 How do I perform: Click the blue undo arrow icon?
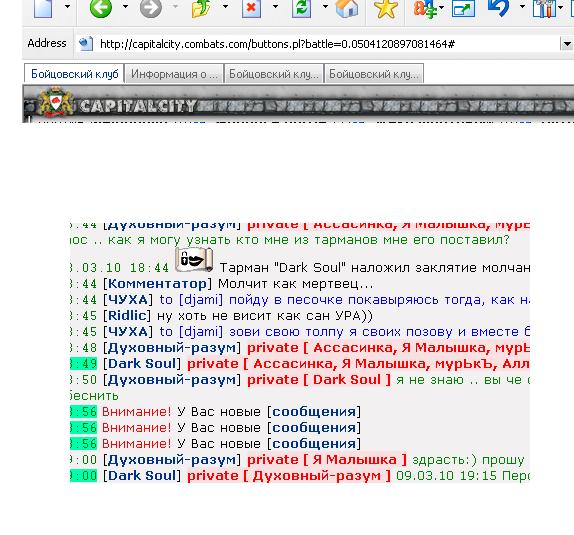pyautogui.click(x=499, y=8)
